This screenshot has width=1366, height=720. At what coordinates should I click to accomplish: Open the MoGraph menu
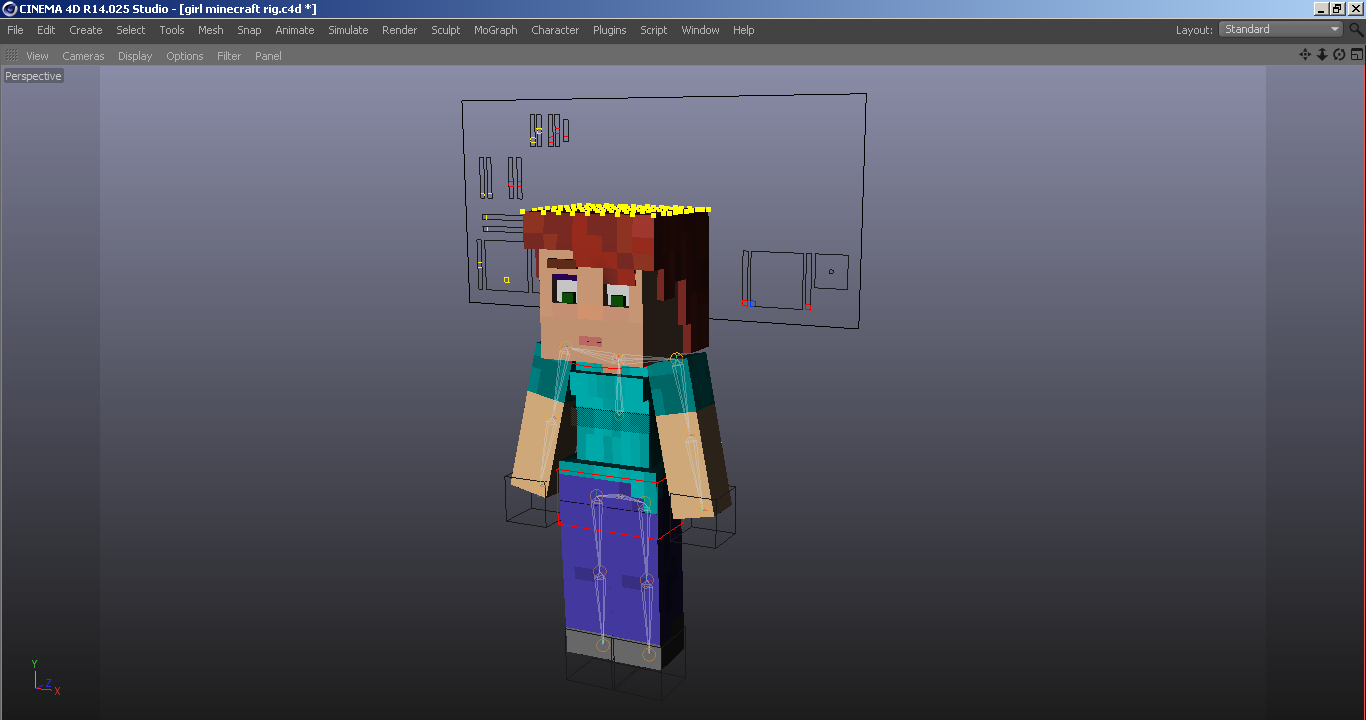point(495,30)
